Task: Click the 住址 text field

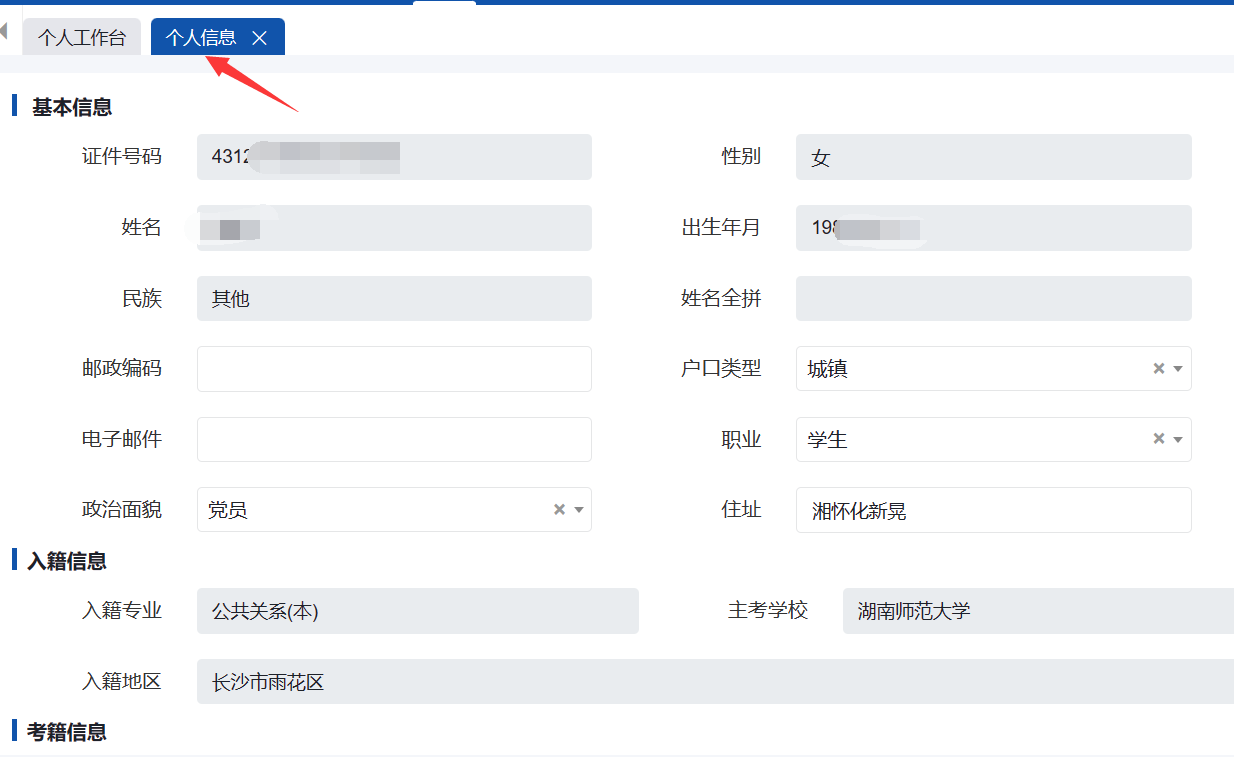Action: 993,510
